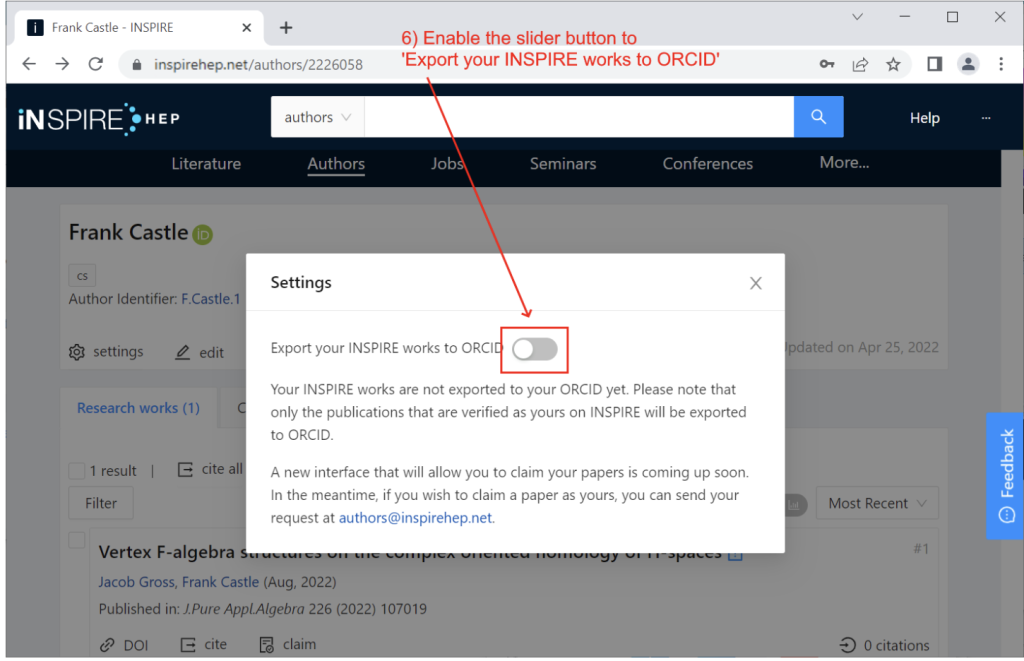Click the green ORCID iD badge
1024x661 pixels.
[203, 234]
